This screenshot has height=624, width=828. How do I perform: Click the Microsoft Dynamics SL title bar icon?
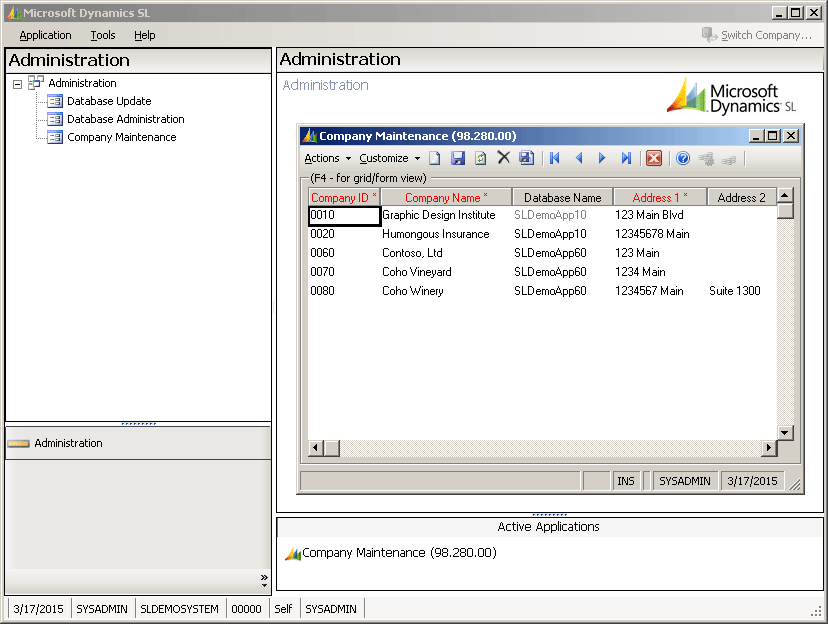[x=13, y=13]
